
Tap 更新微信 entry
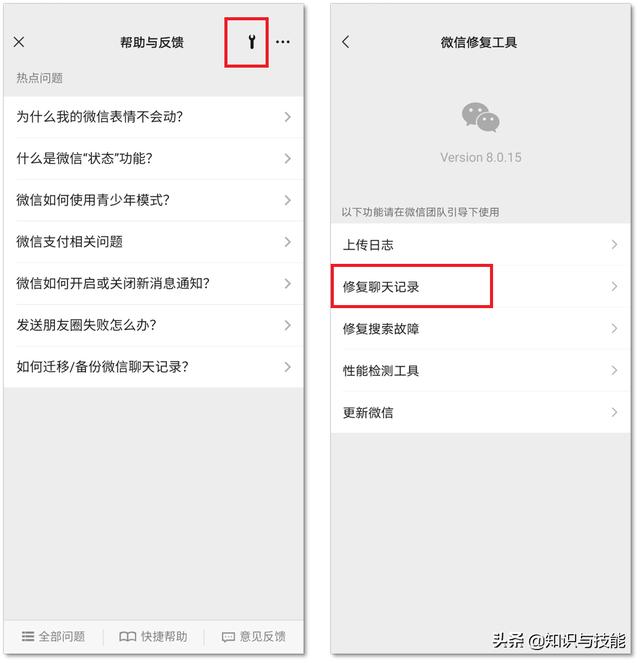click(x=481, y=412)
